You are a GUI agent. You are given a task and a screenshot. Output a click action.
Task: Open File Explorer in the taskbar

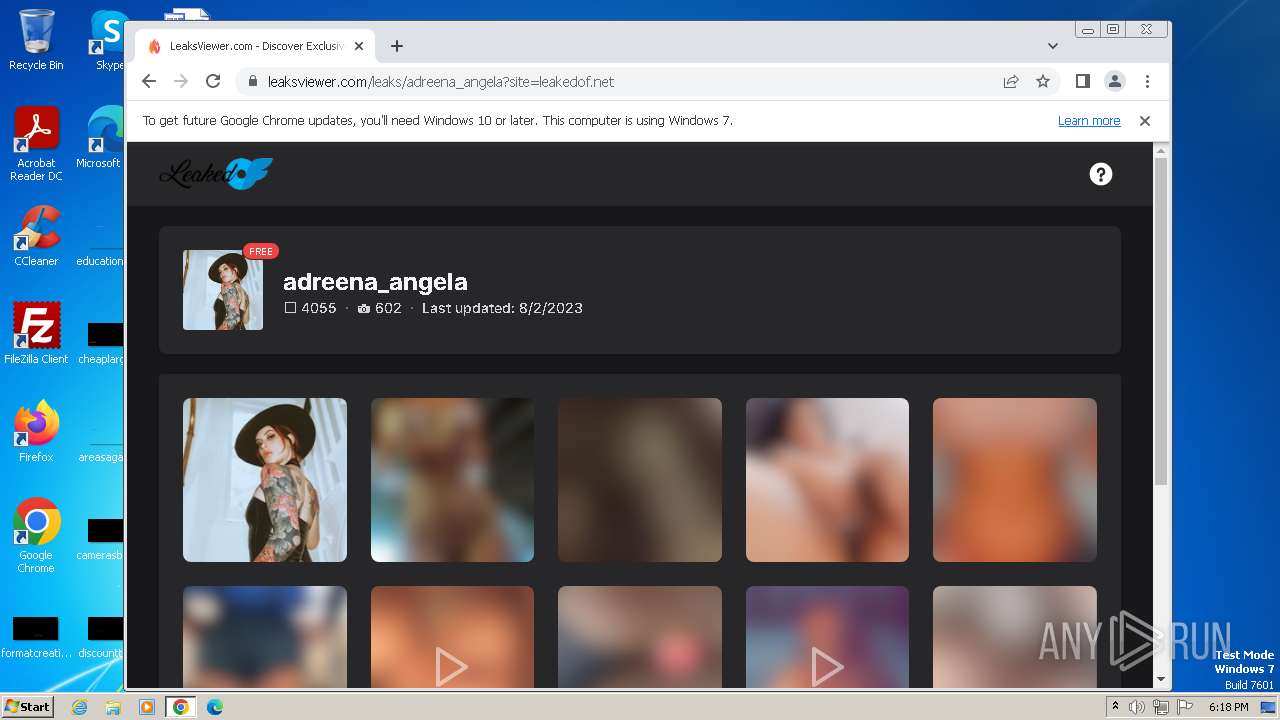tap(113, 707)
